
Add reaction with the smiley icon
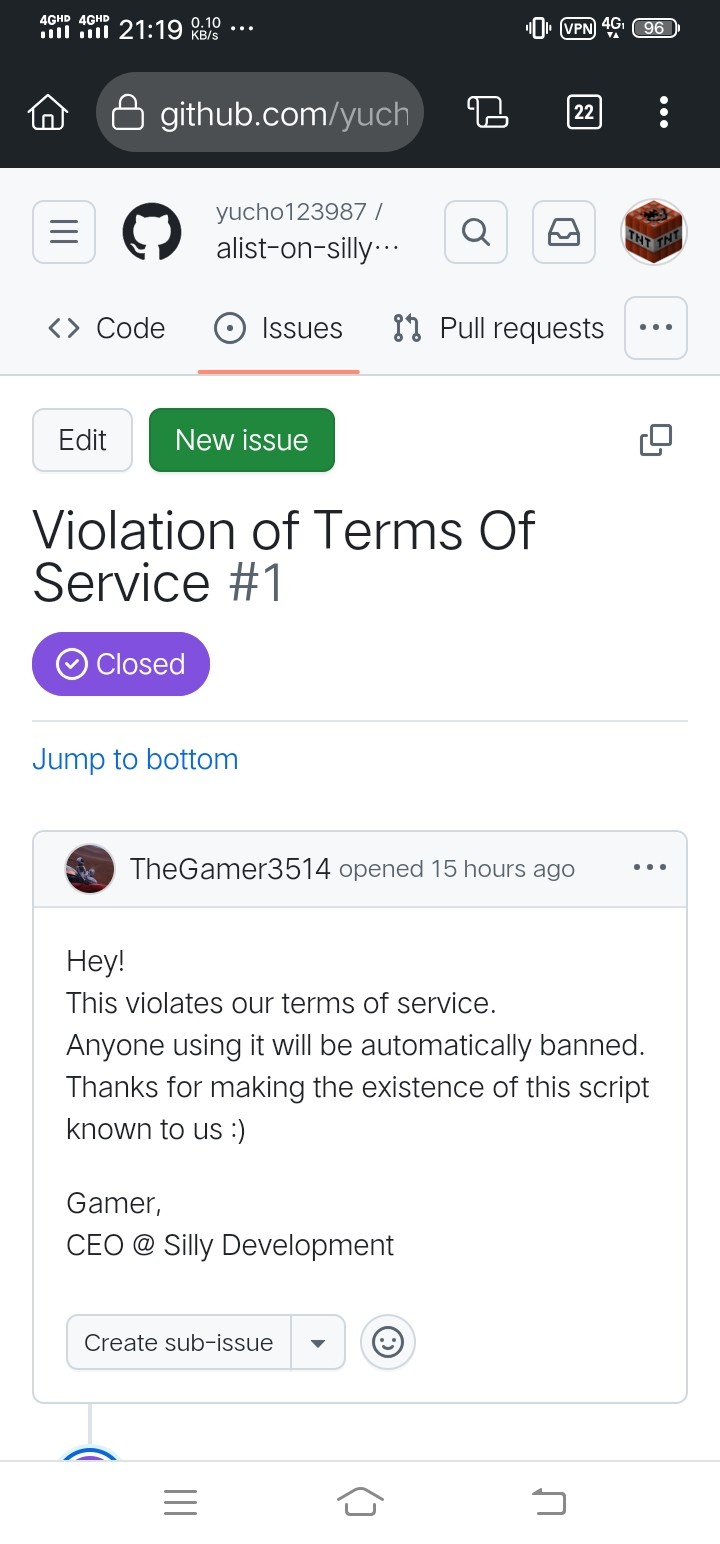(388, 1342)
